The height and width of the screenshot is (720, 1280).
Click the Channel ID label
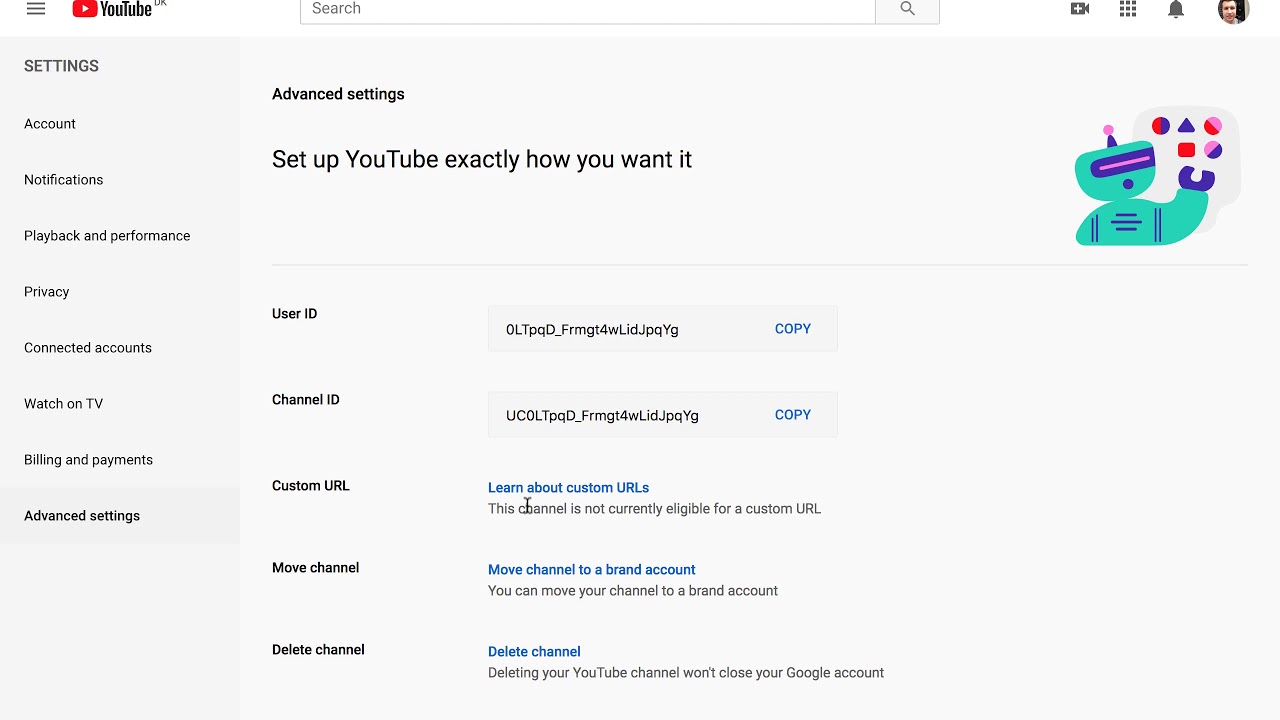point(306,400)
